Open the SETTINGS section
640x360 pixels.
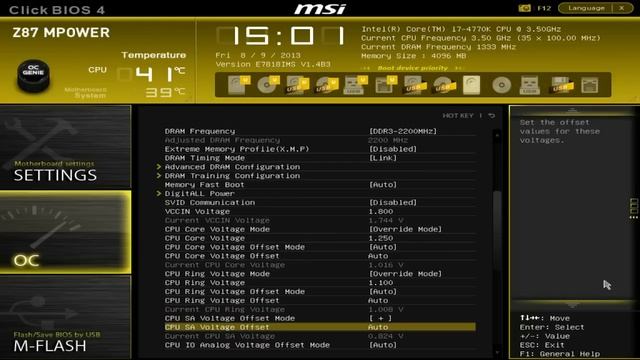tap(65, 147)
